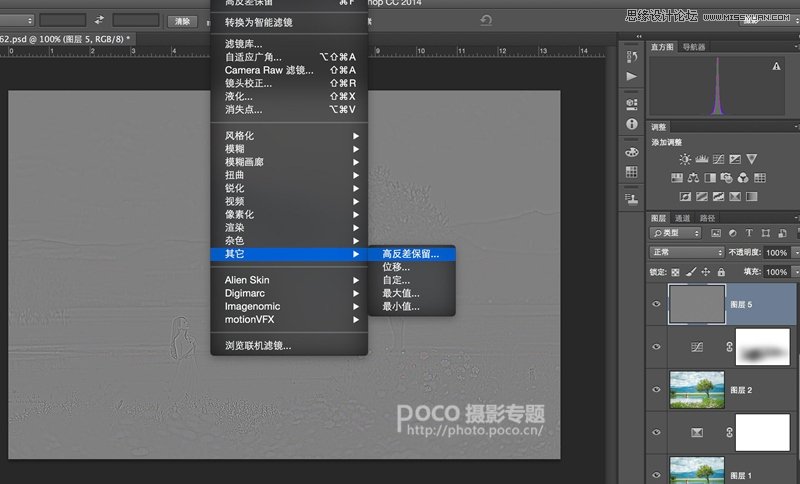Add a Color Lookup adjustment
The width and height of the screenshot is (800, 484).
(760, 178)
